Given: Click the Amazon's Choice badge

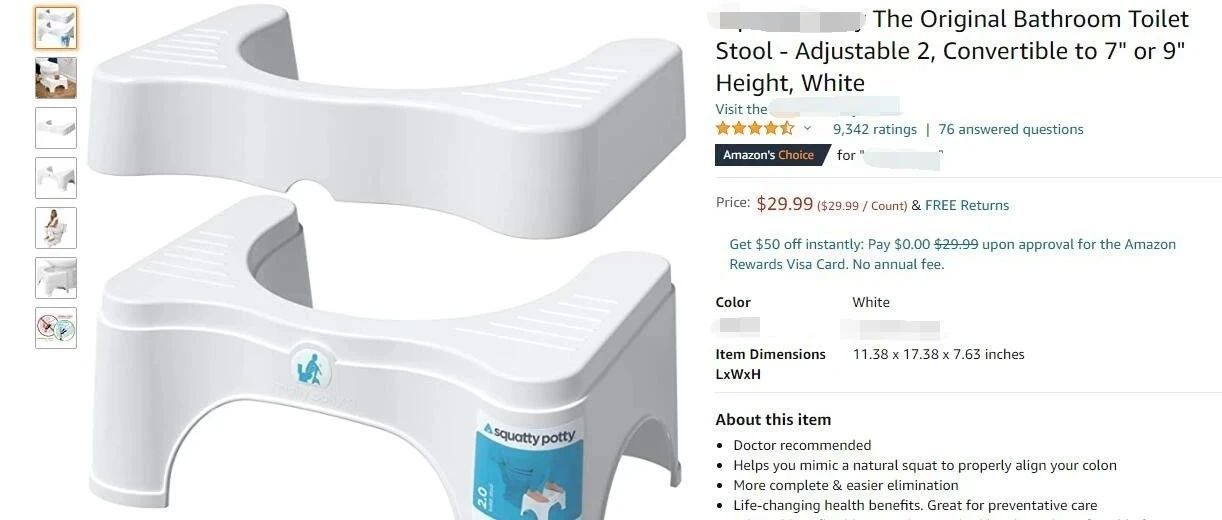Looking at the screenshot, I should pos(772,155).
